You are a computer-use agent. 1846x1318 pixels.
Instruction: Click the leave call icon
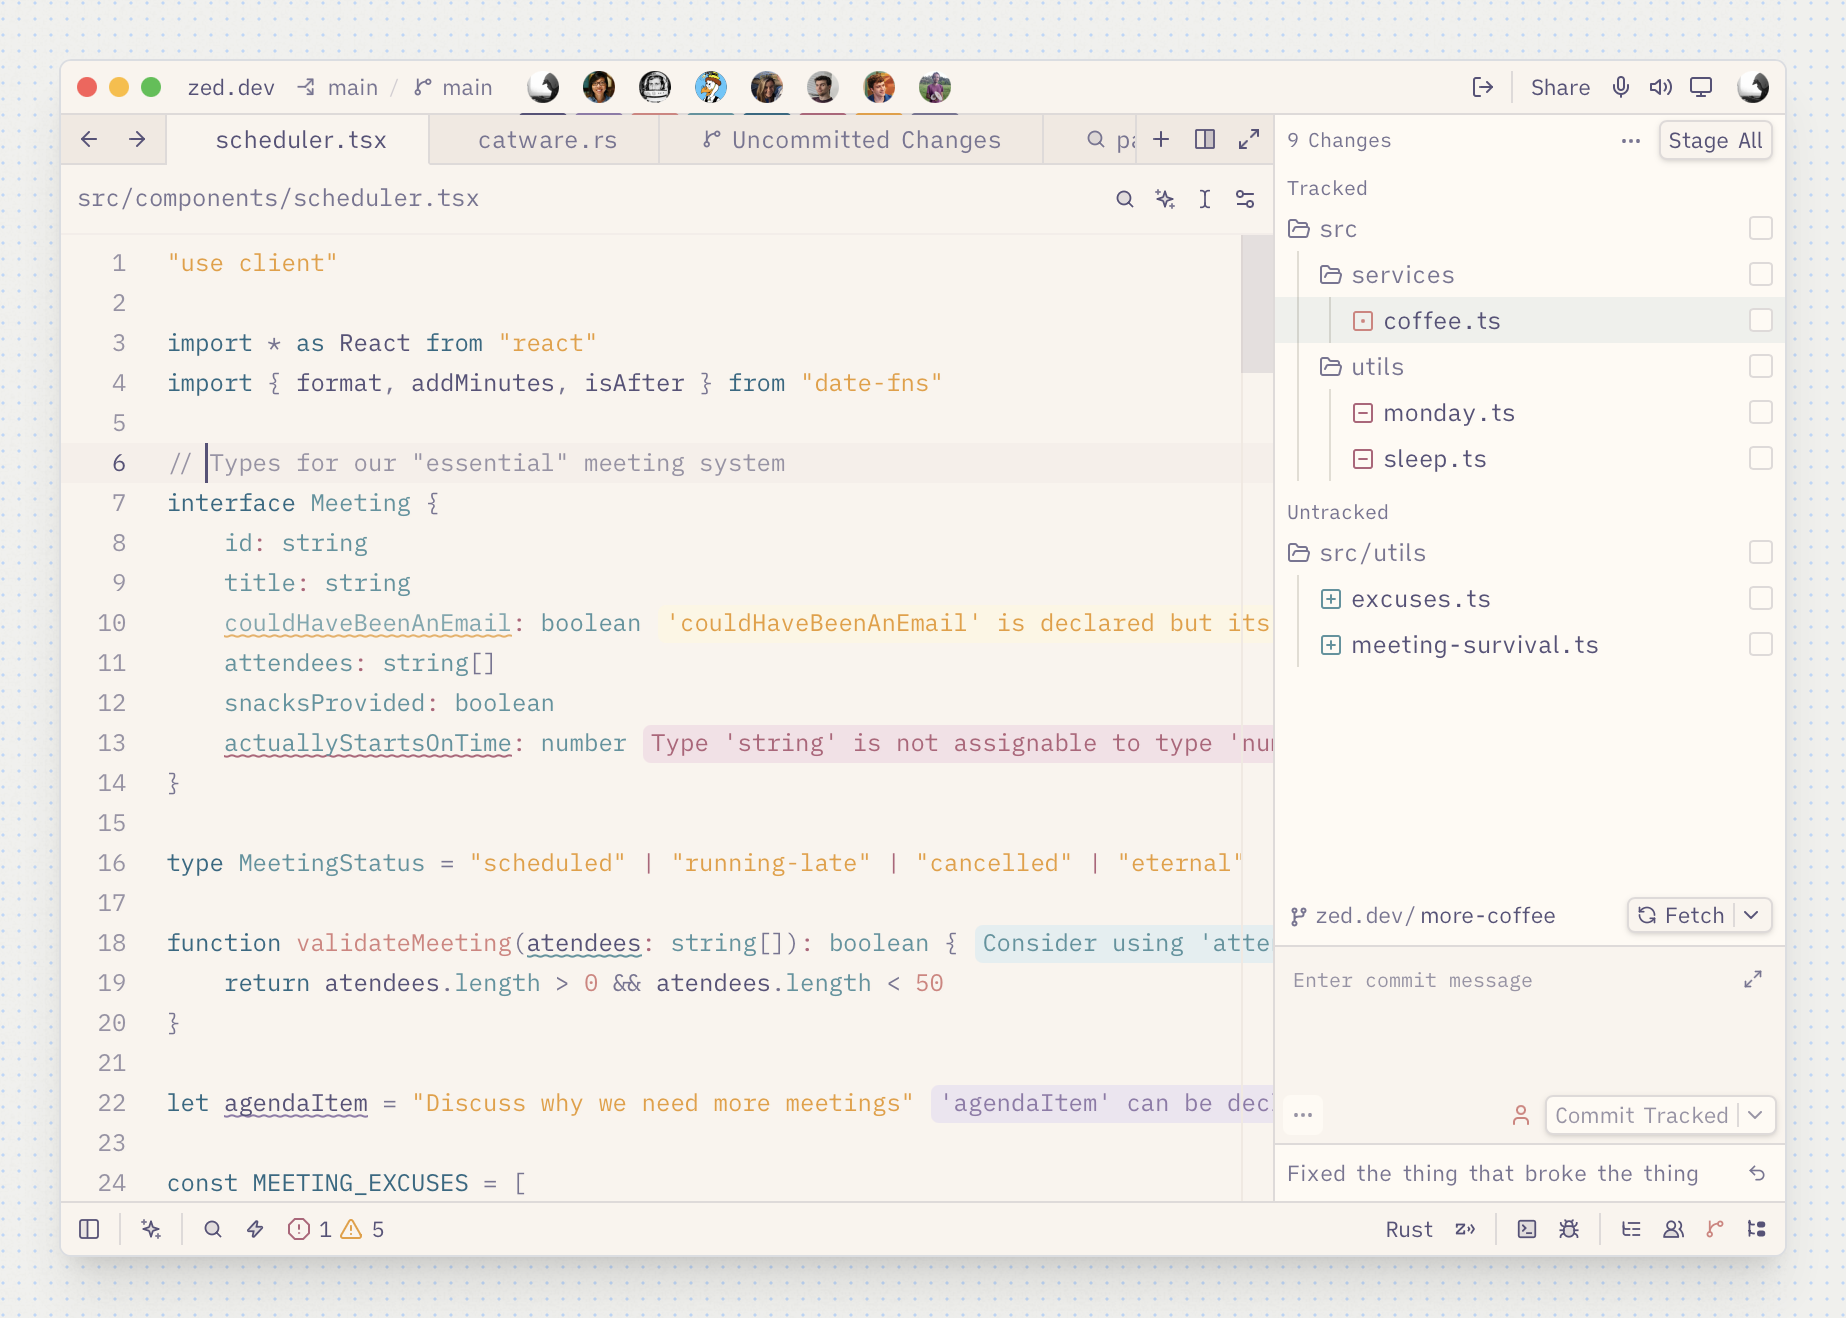click(1483, 87)
